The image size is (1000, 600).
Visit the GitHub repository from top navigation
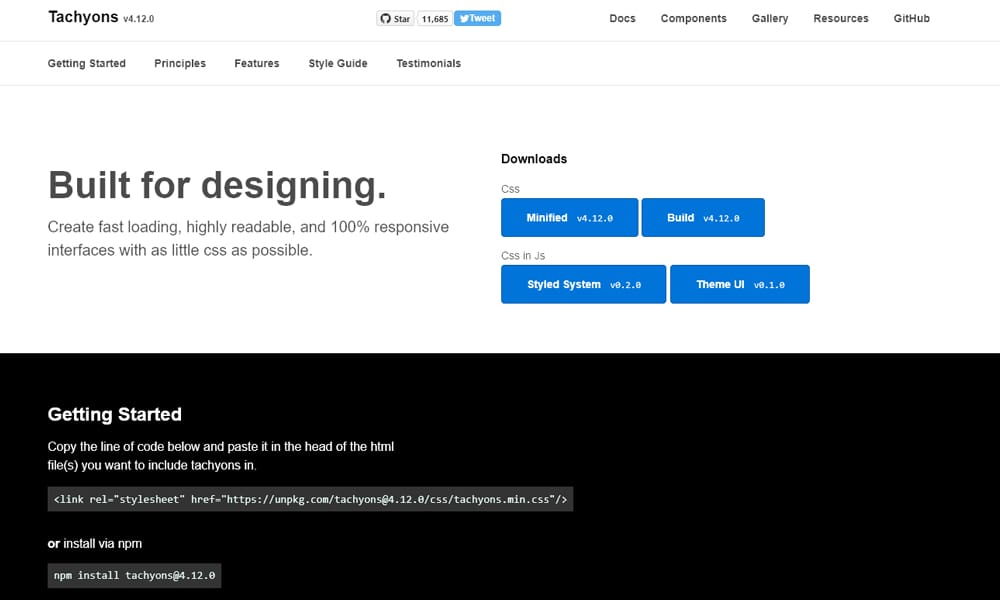click(x=911, y=18)
